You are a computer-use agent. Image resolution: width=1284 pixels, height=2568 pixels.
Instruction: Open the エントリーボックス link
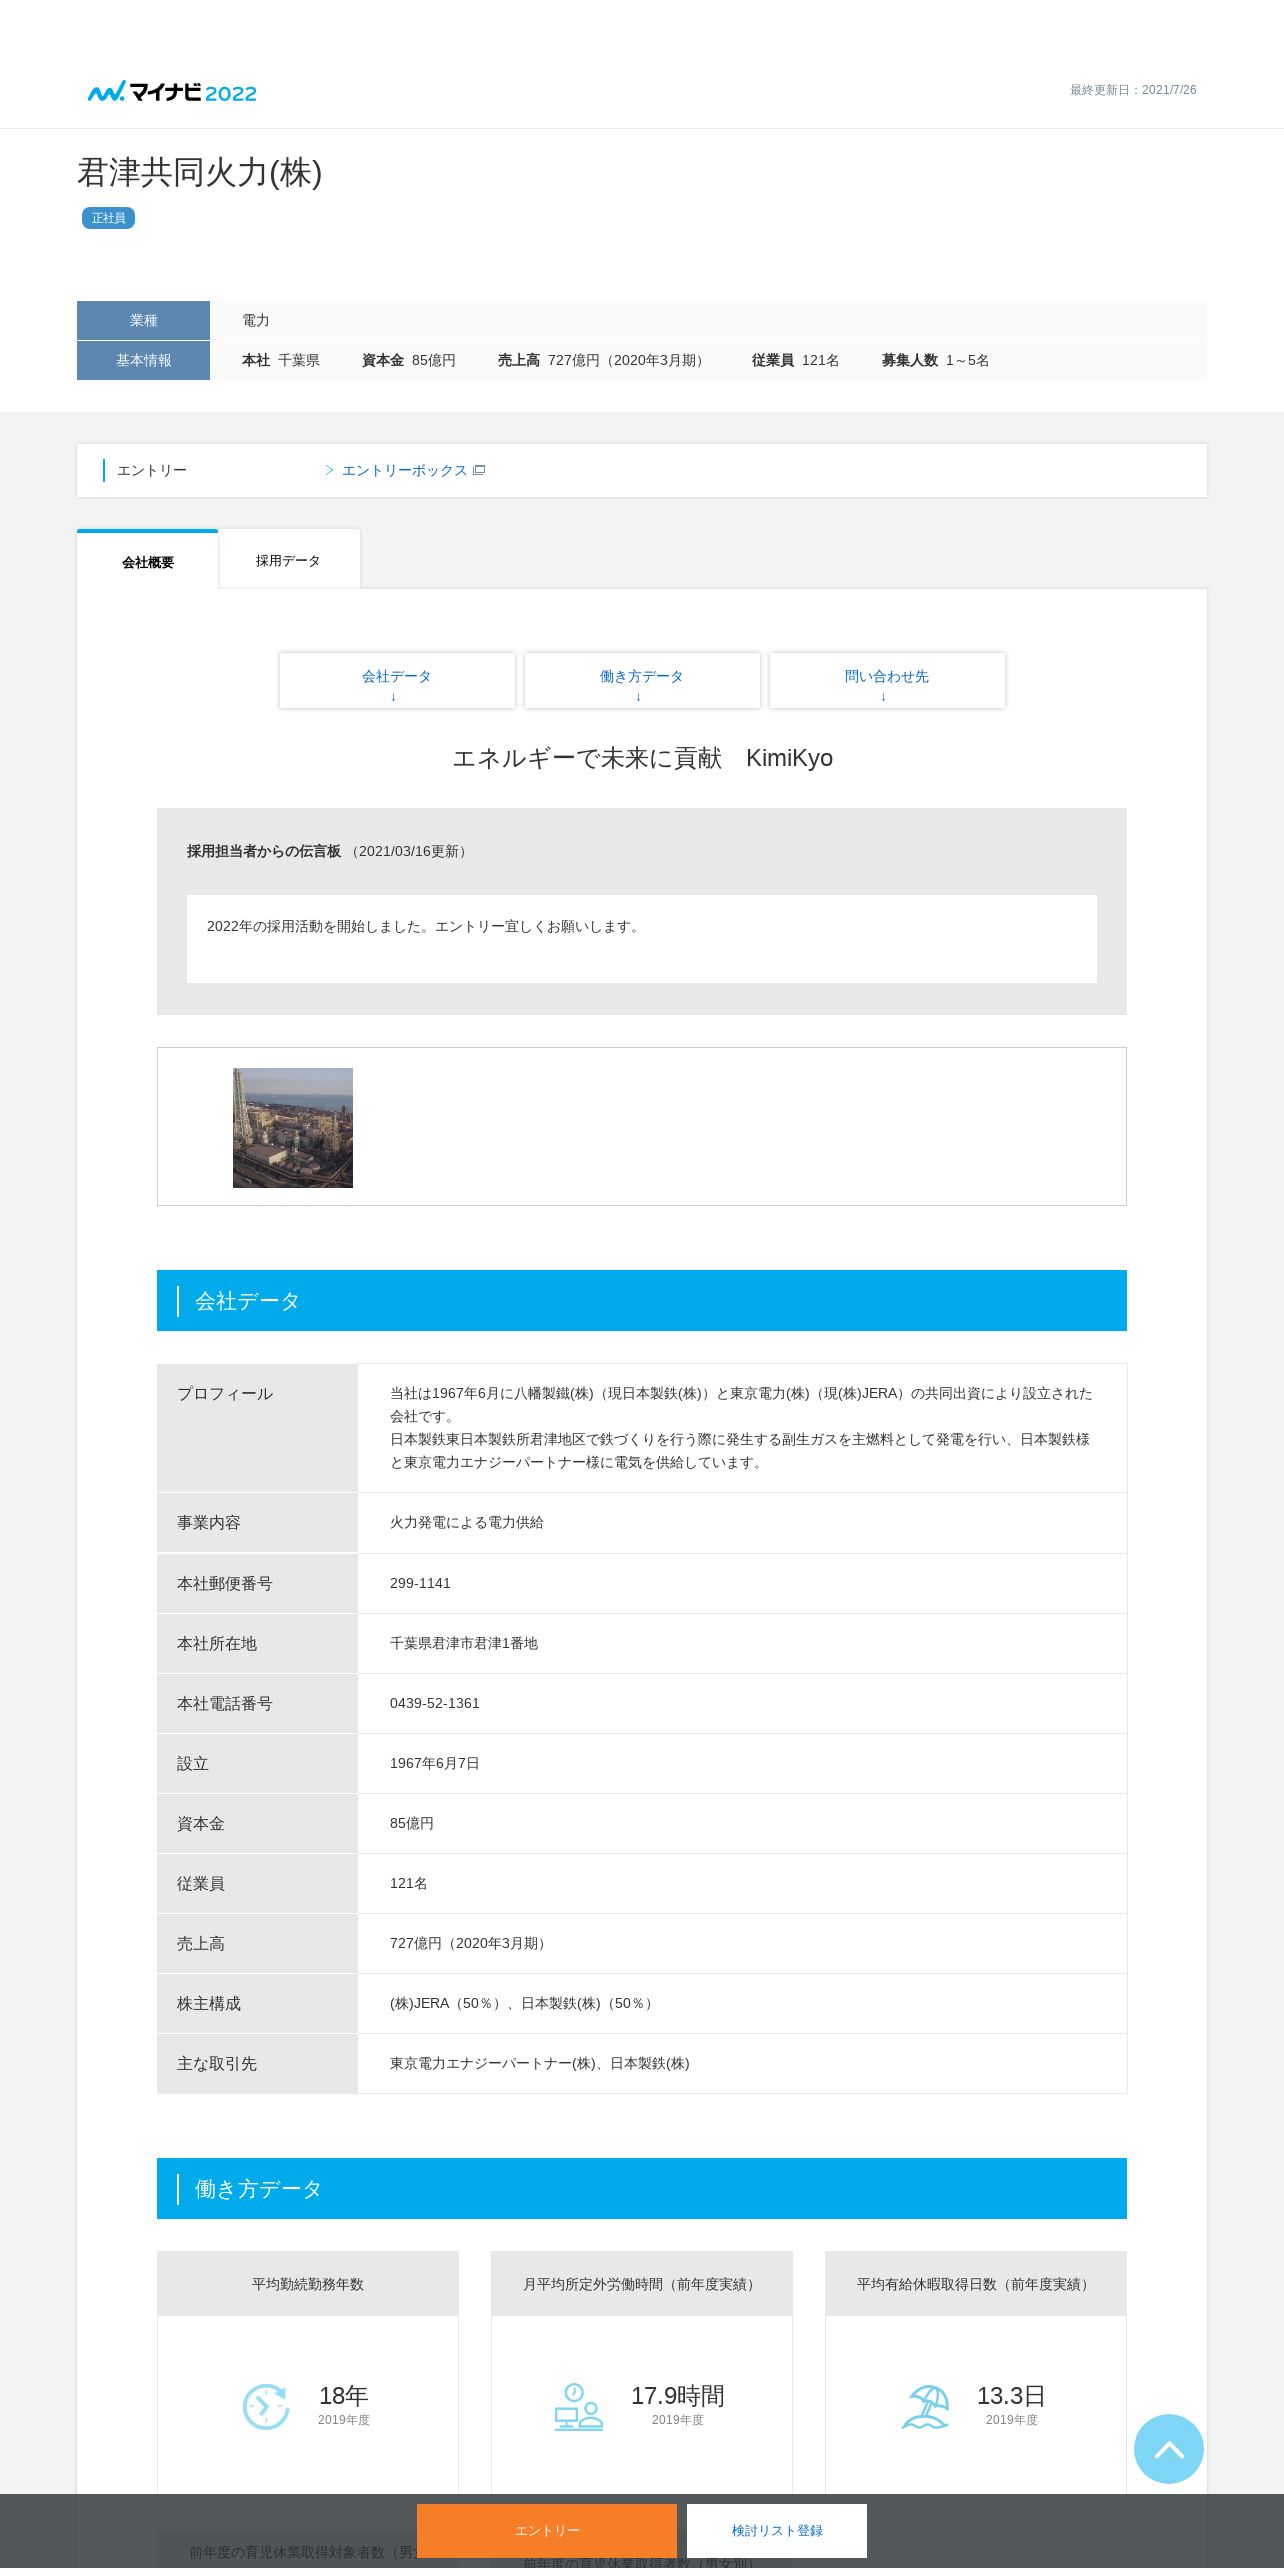click(404, 470)
